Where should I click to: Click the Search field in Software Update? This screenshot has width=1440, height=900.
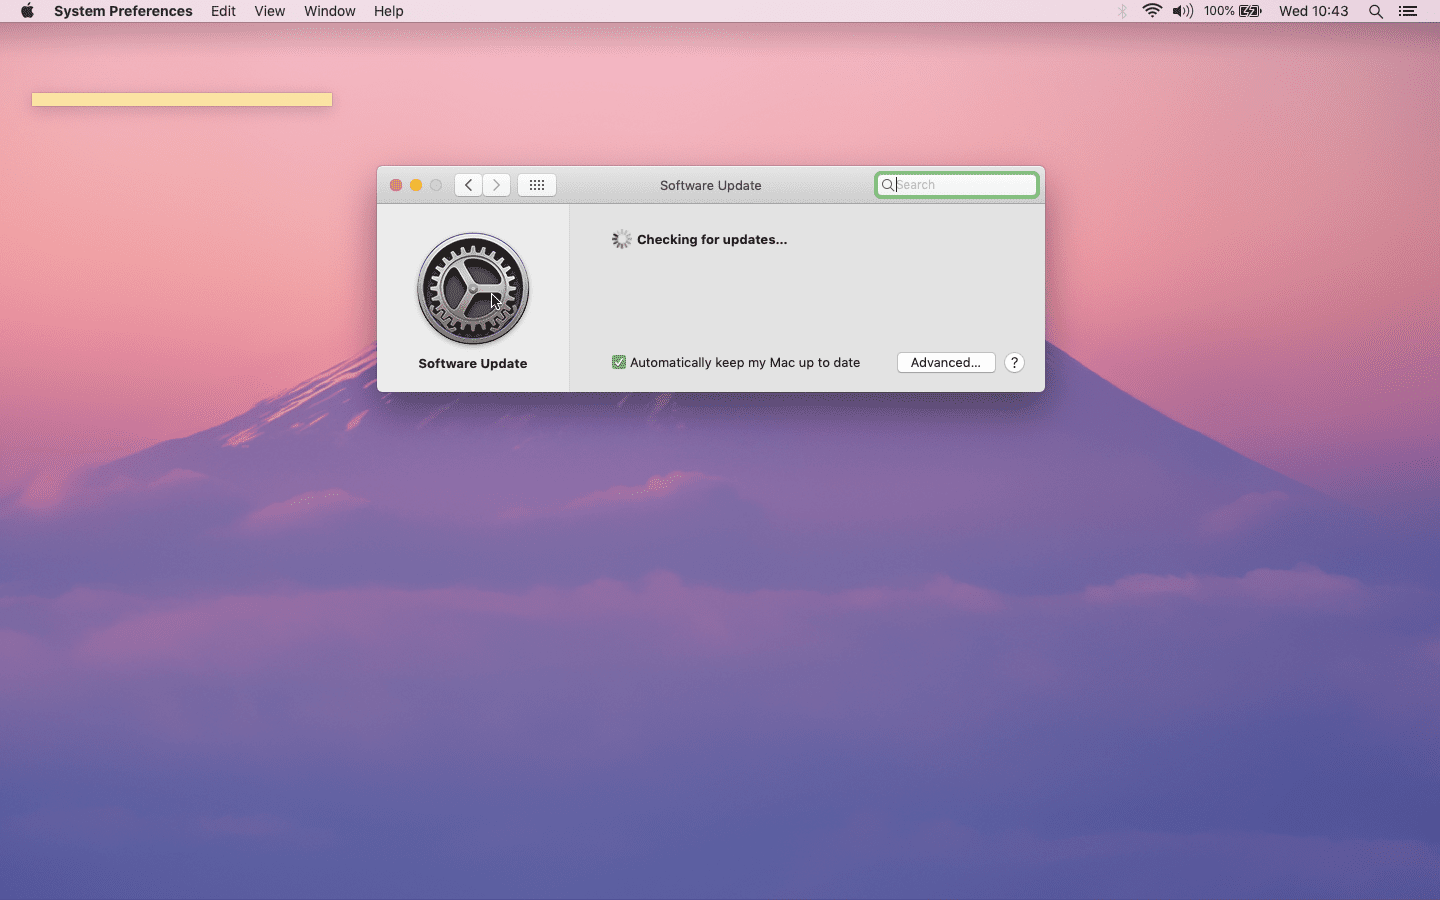pyautogui.click(x=957, y=185)
